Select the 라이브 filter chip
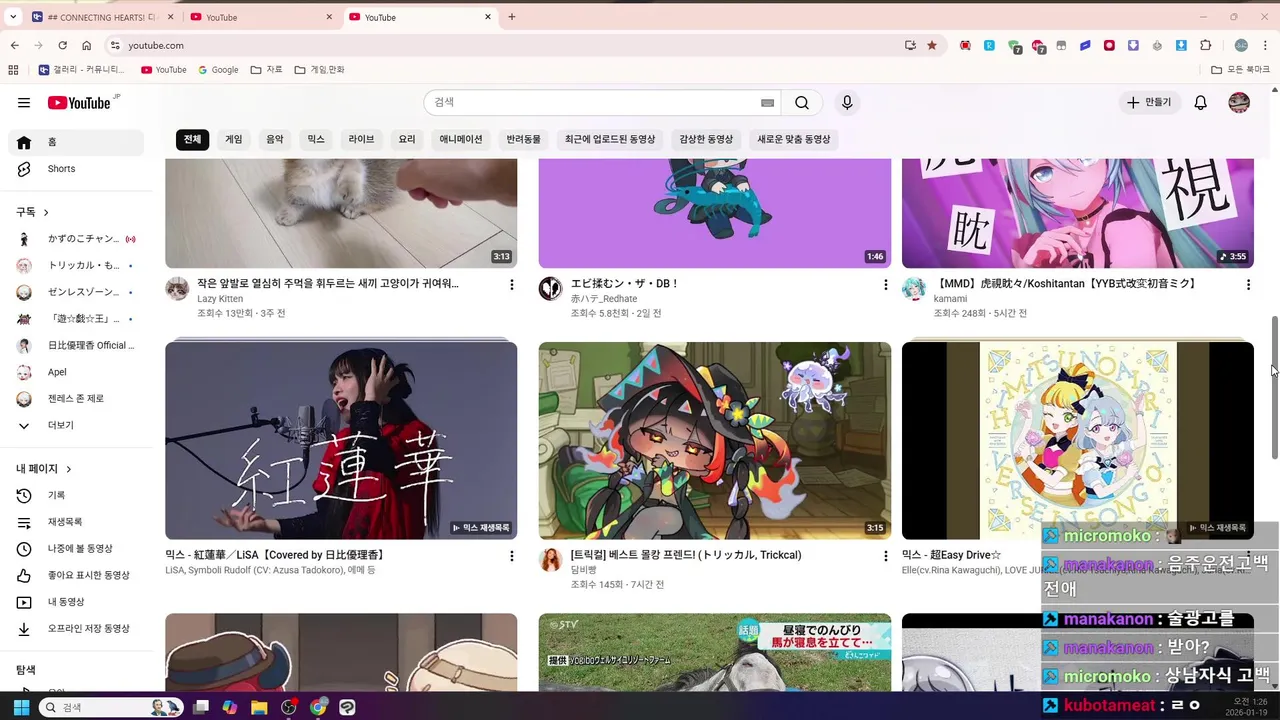 (361, 140)
